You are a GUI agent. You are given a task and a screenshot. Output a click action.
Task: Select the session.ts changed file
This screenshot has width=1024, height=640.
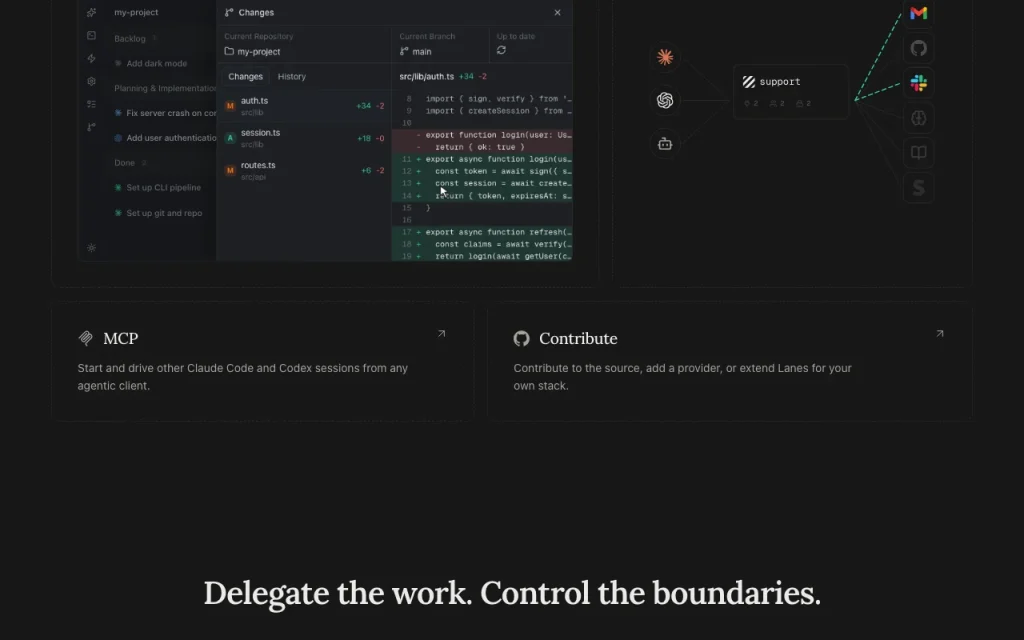pos(304,138)
